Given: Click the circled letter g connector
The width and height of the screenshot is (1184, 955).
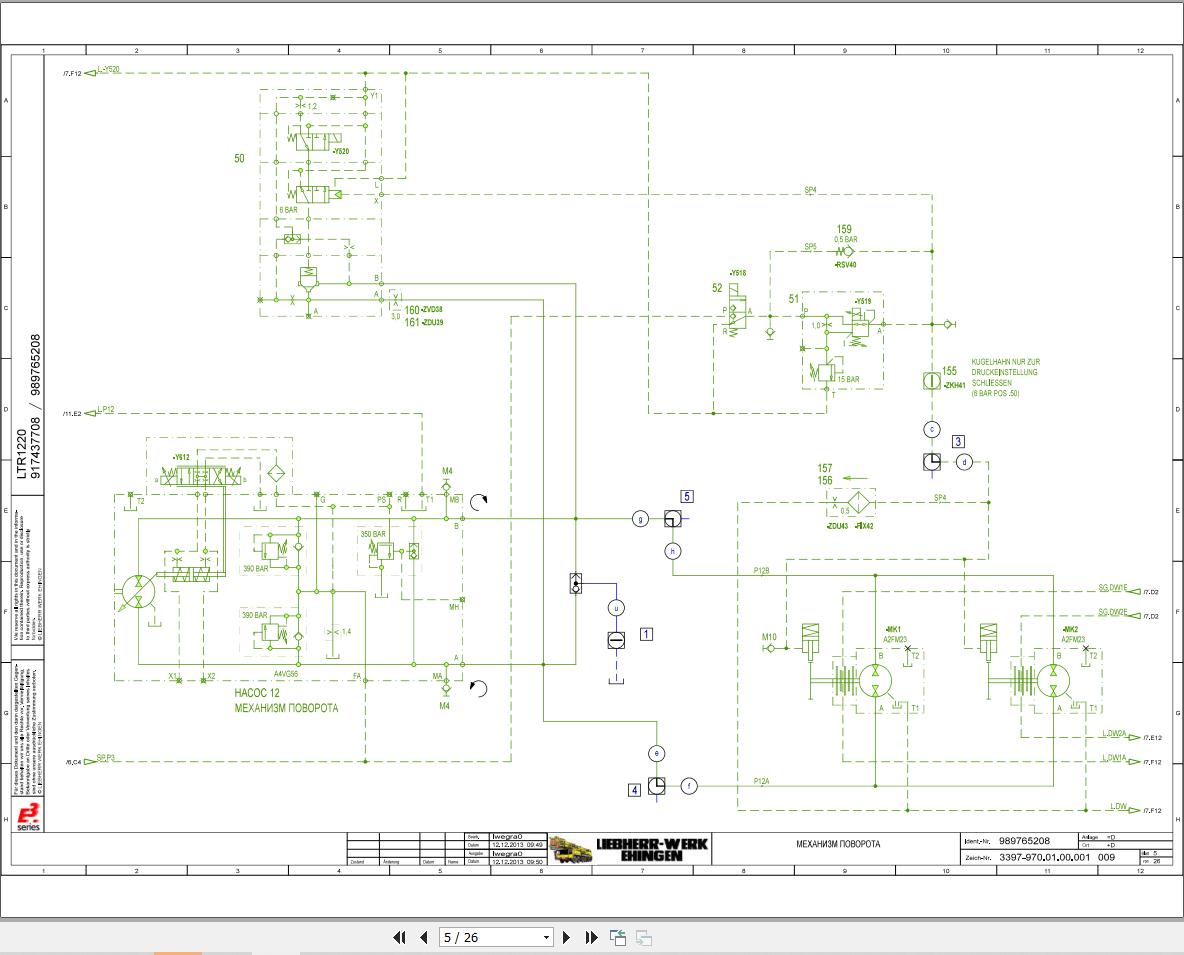Looking at the screenshot, I should (640, 518).
